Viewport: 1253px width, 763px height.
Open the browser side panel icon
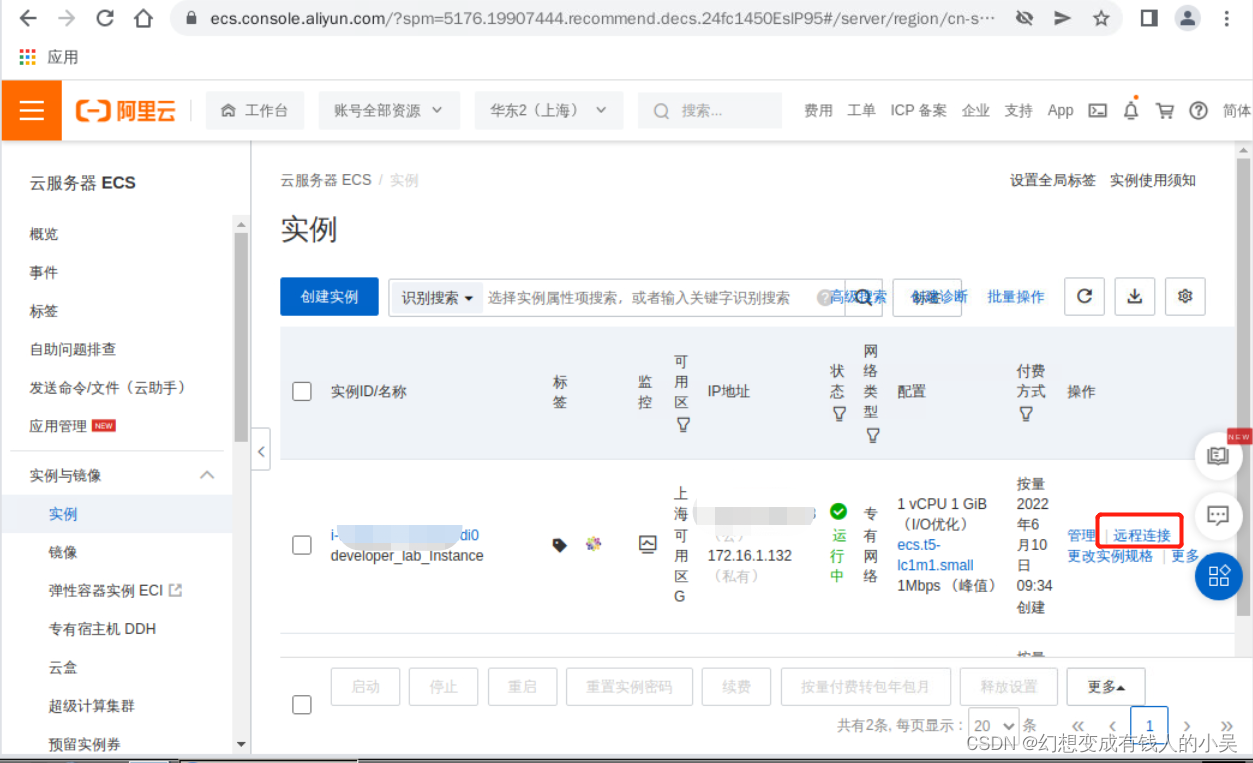pos(1149,19)
